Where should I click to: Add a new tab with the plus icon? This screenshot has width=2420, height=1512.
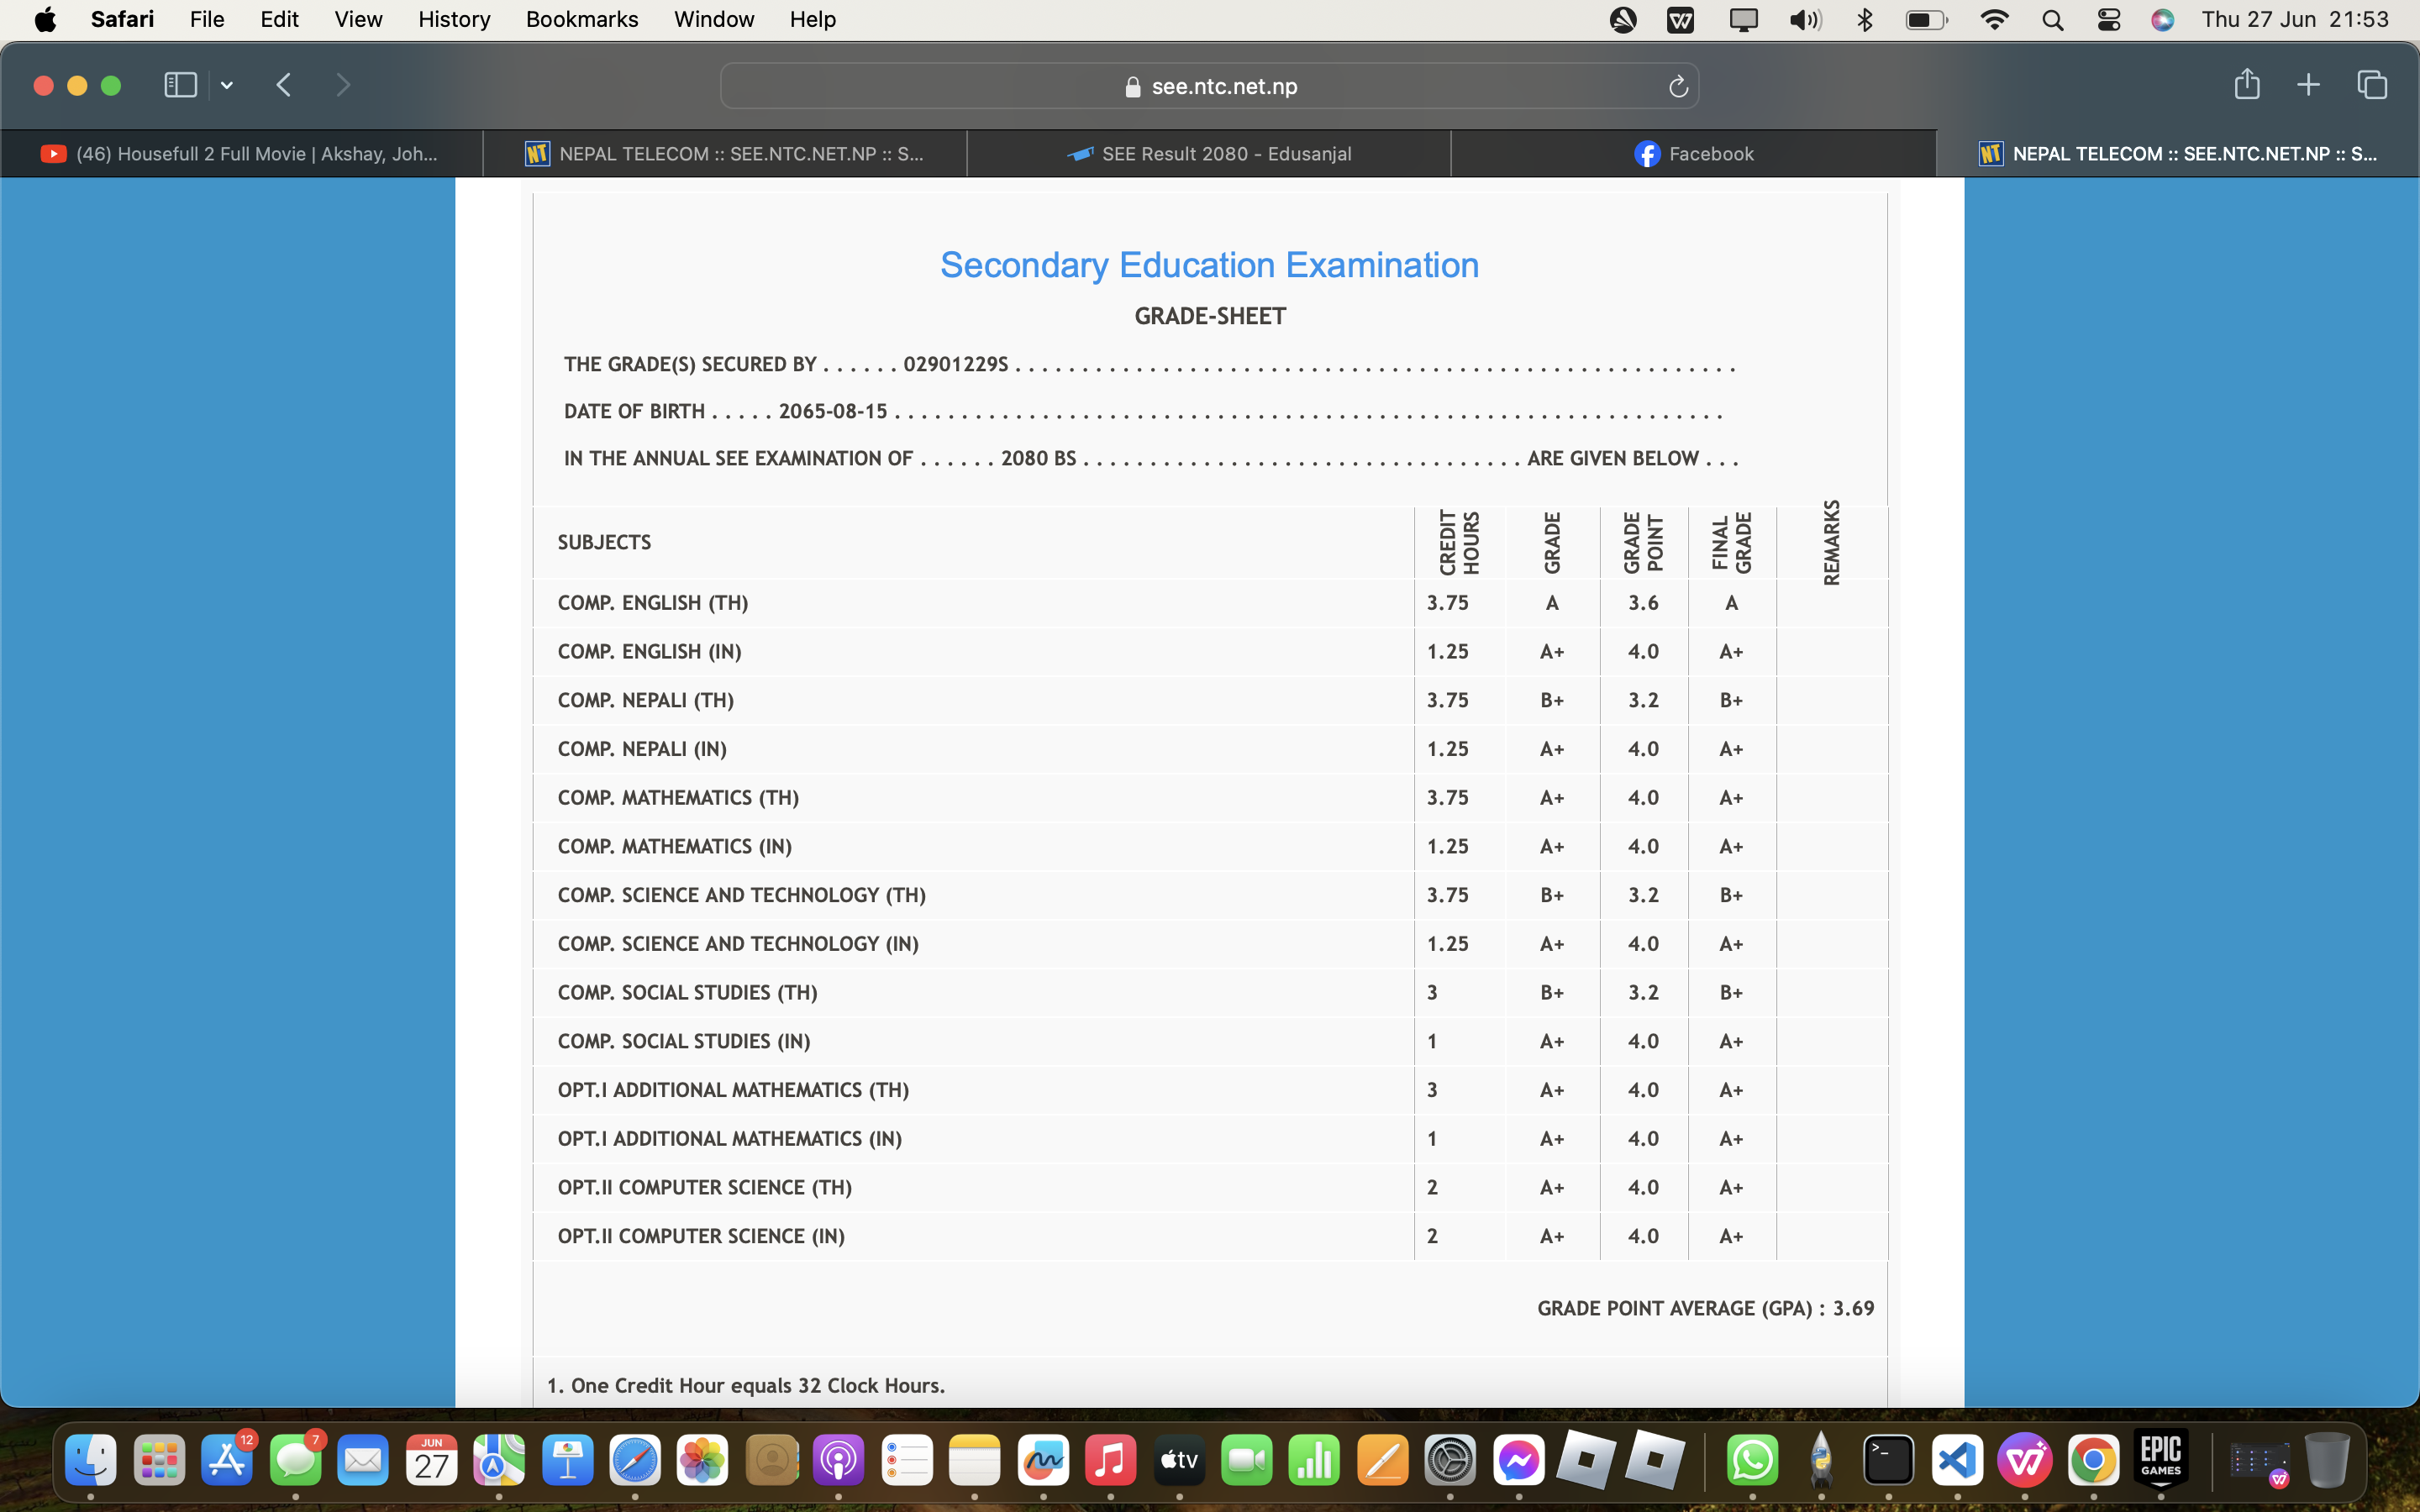pos(2308,85)
